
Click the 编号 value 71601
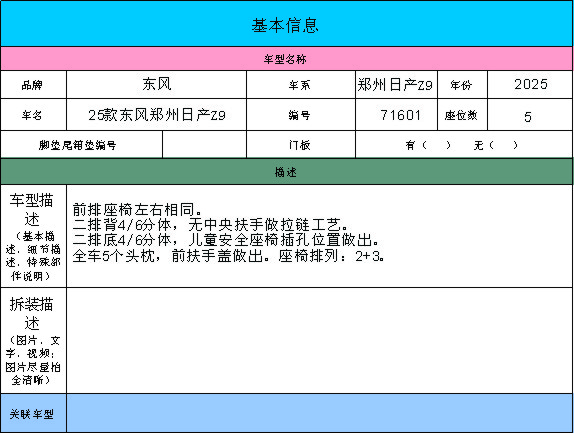pos(396,115)
